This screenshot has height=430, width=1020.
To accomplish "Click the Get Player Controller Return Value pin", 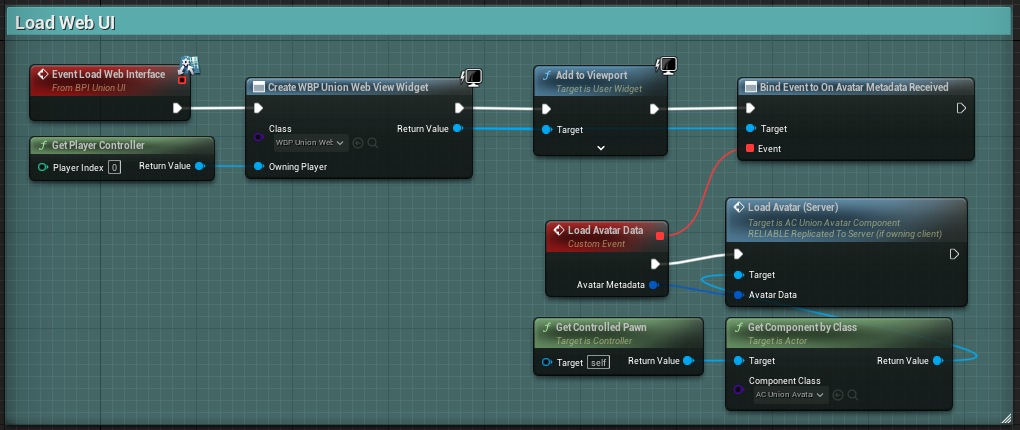I will (x=200, y=167).
